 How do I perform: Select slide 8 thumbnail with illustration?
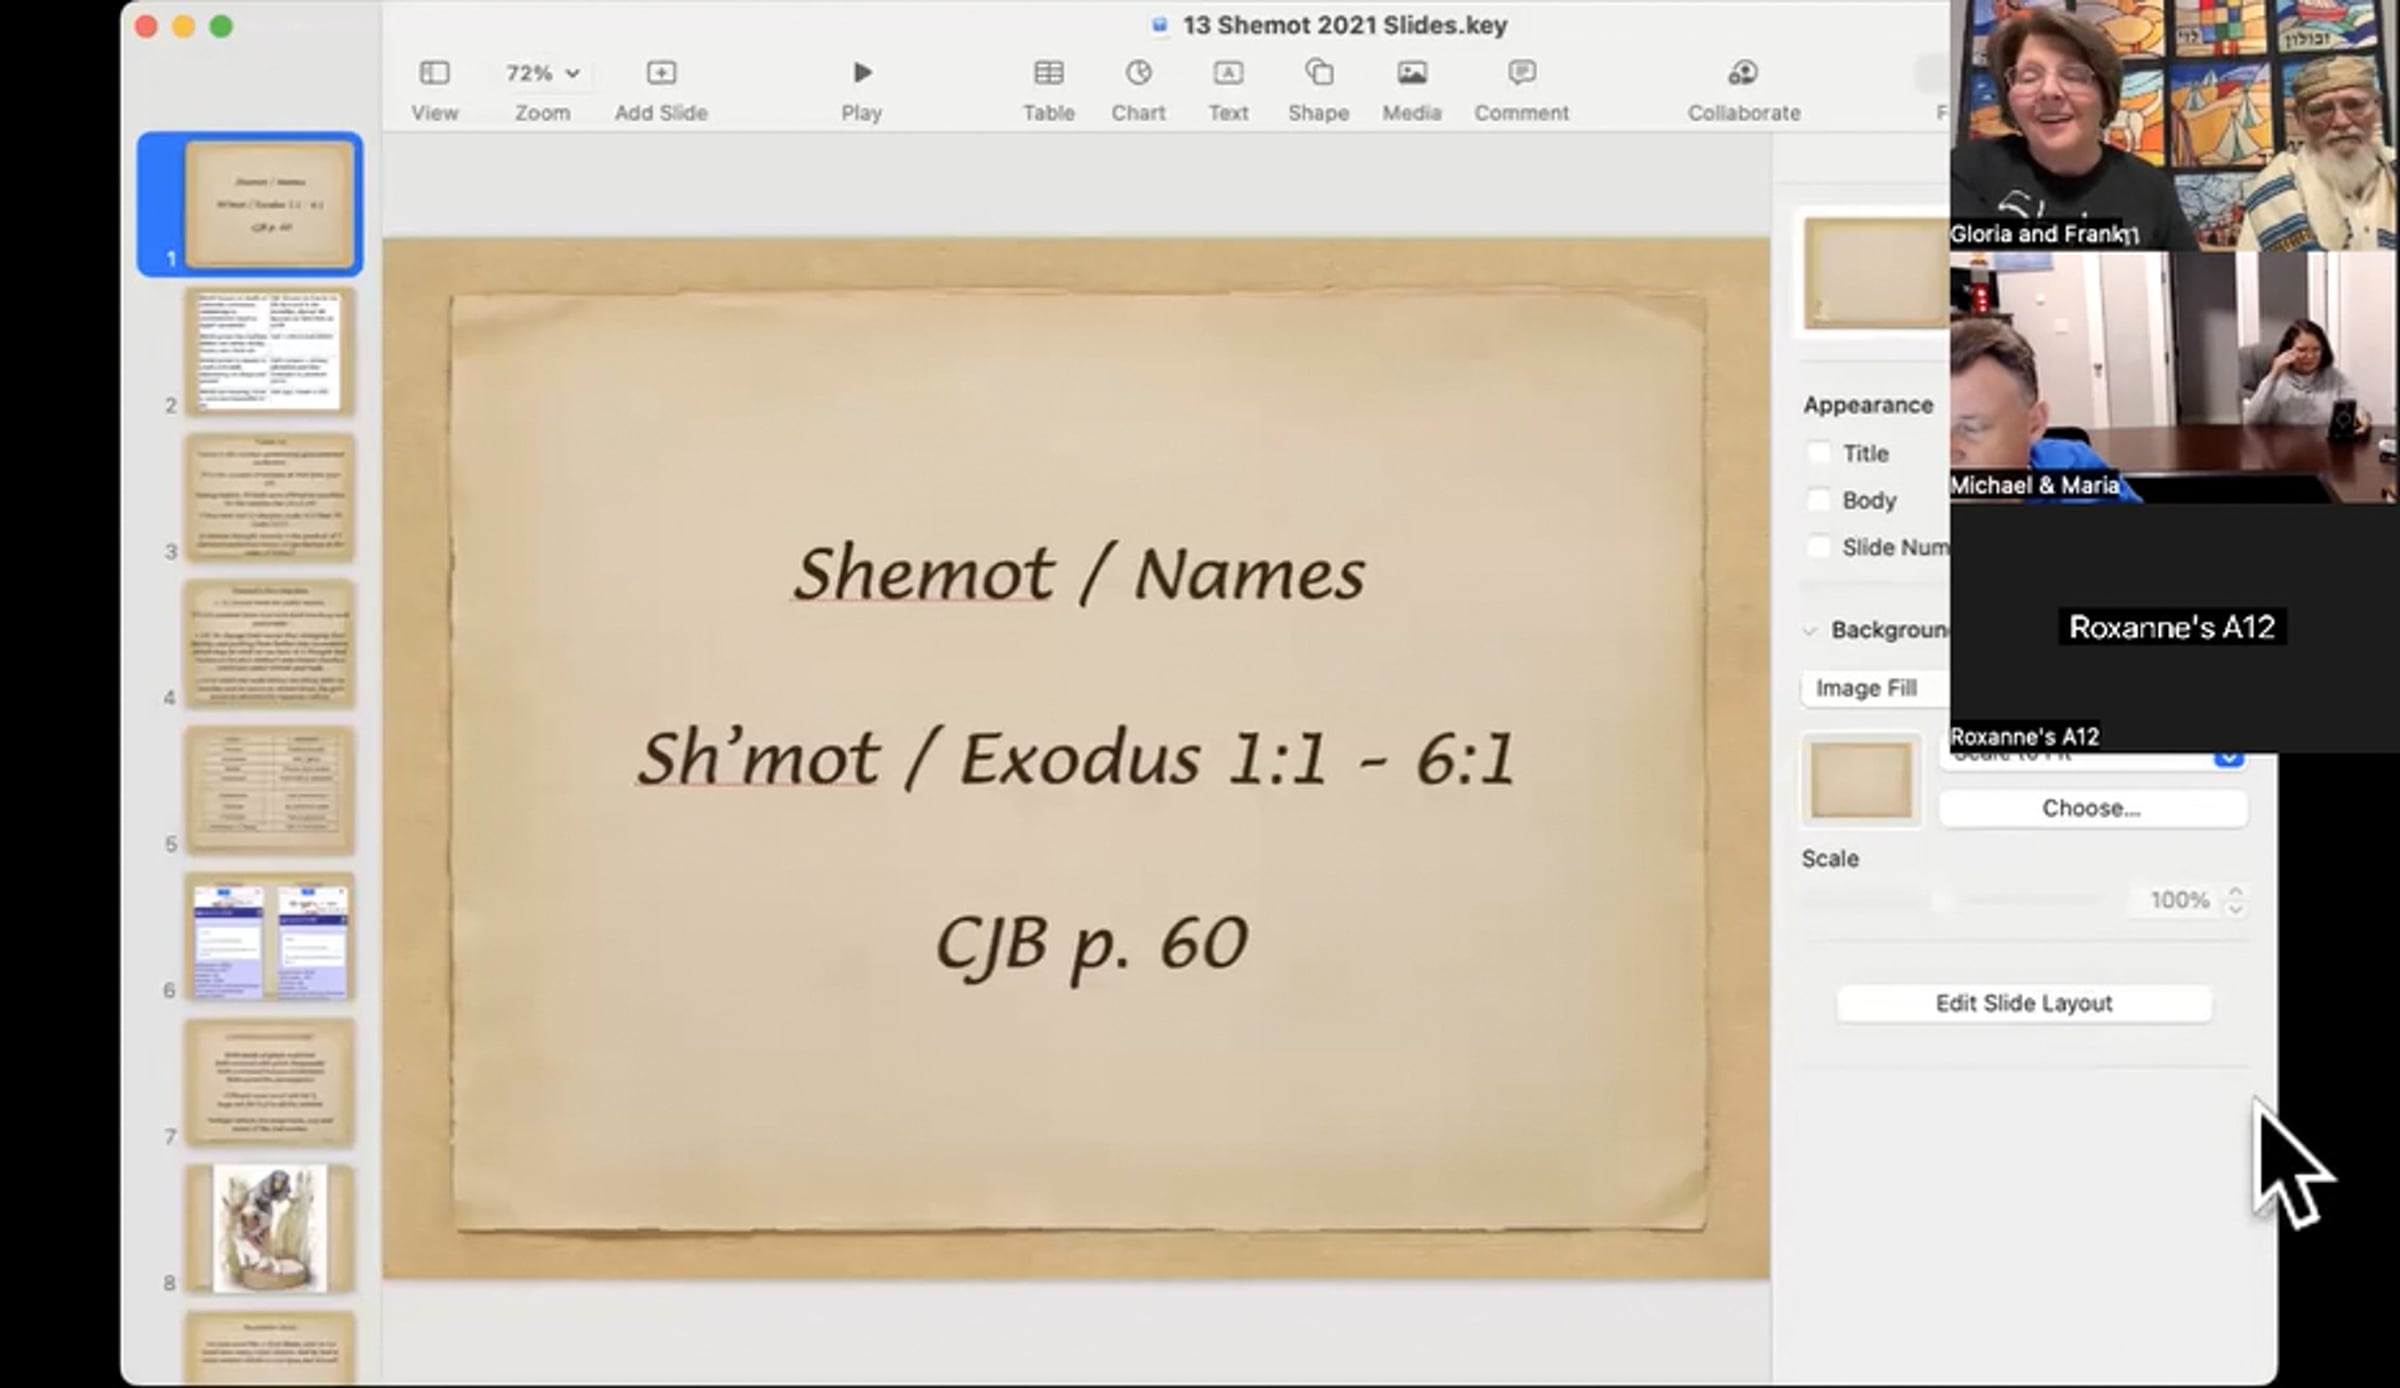(x=269, y=1229)
